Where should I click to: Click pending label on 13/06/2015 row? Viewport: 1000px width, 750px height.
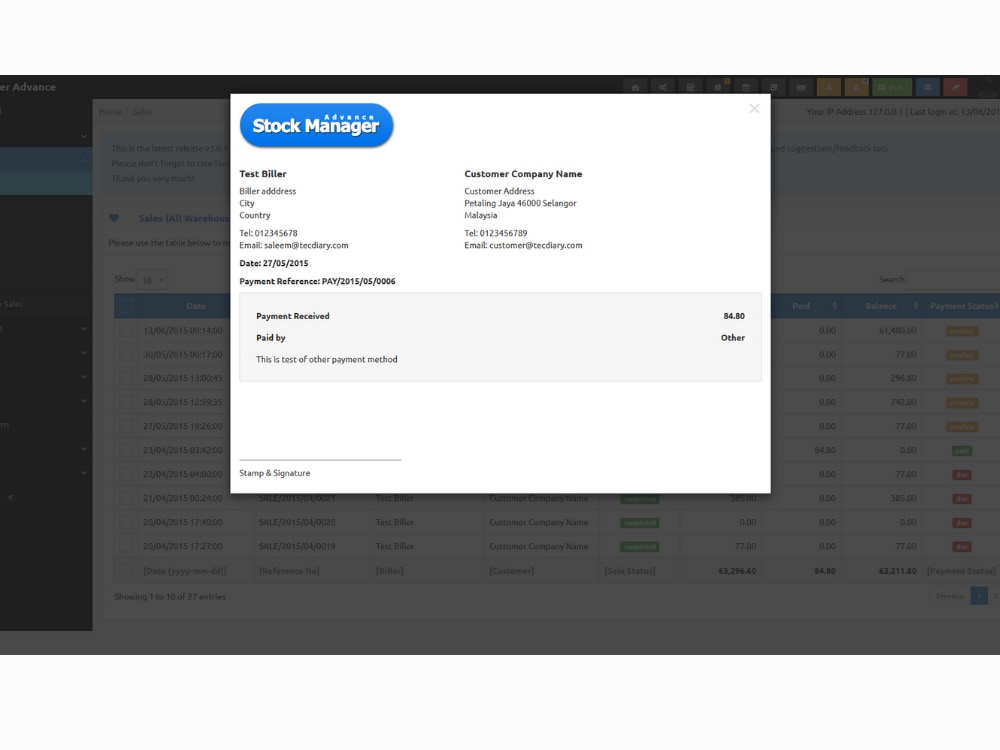pyautogui.click(x=962, y=331)
